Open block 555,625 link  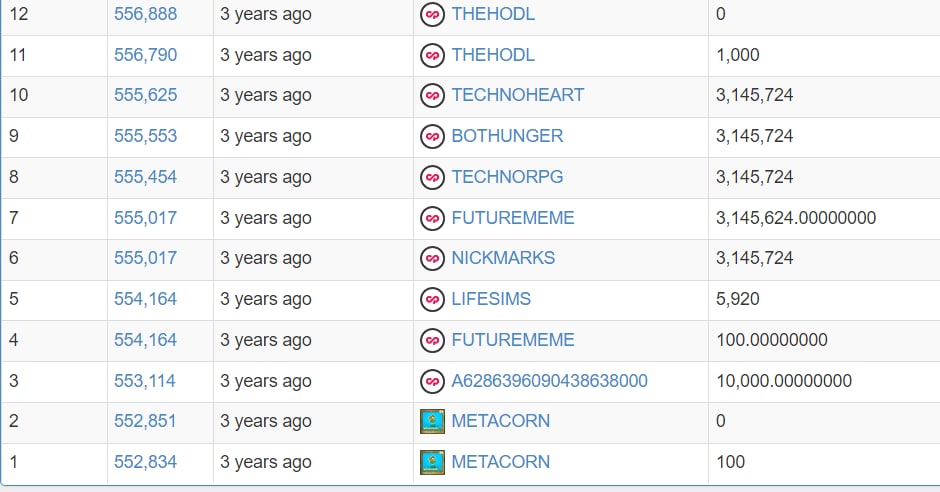(146, 95)
